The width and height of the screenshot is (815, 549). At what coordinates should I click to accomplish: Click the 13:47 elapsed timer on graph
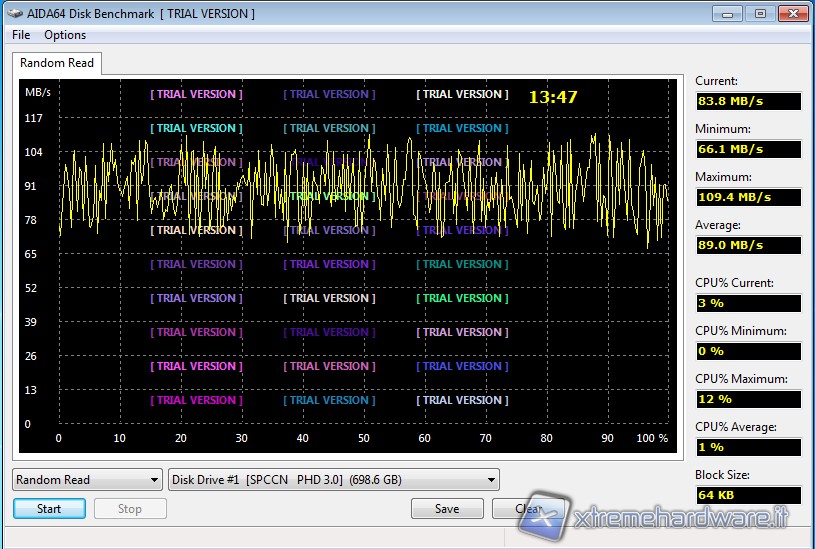pyautogui.click(x=553, y=97)
